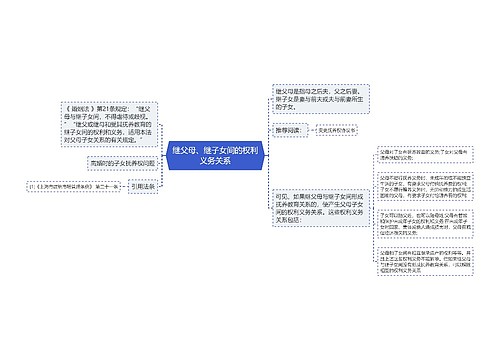Select the third right-side sub-node starting with 子女可以随父姓
This screenshot has width=500, height=360.
pyautogui.click(x=425, y=224)
